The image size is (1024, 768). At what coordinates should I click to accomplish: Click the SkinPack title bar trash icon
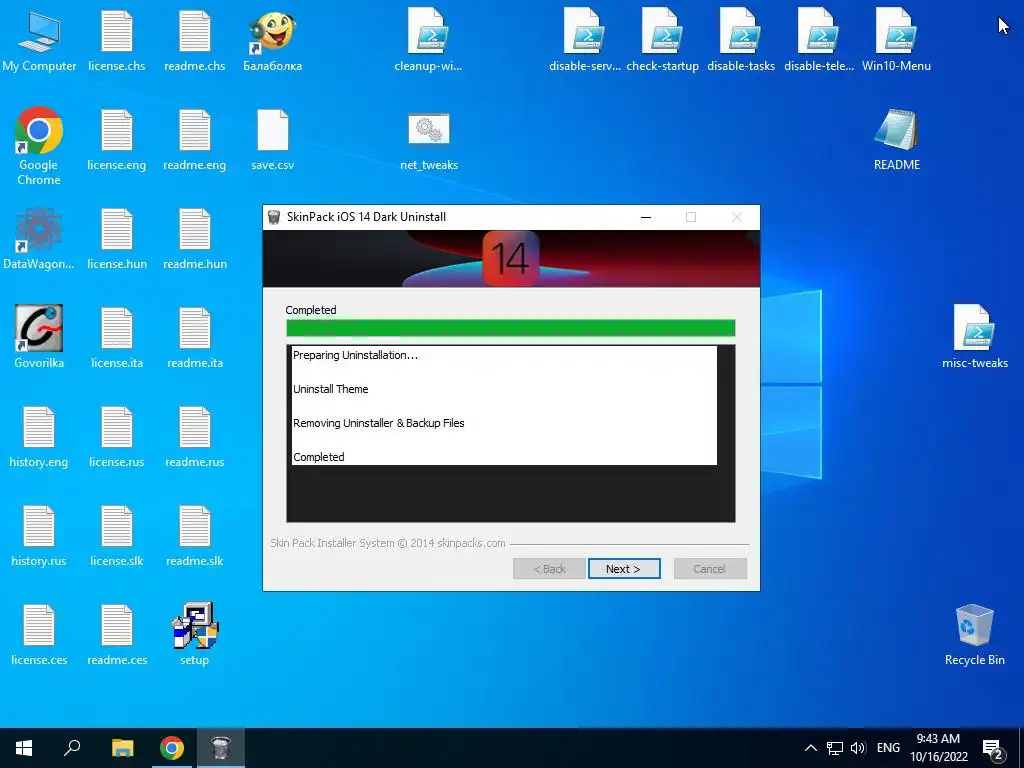(x=274, y=217)
